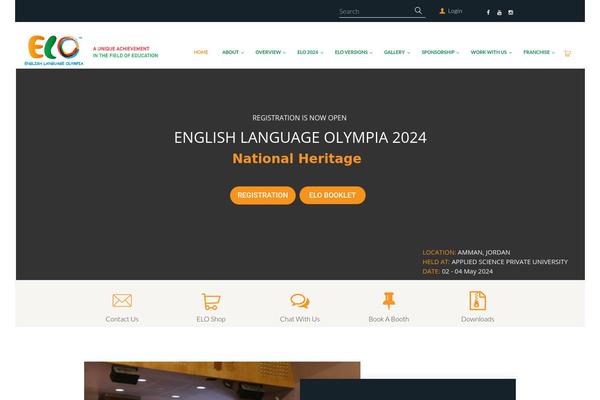Viewport: 600px width, 400px height.
Task: Expand the ELO VERSIONS dropdown menu
Action: pyautogui.click(x=354, y=52)
